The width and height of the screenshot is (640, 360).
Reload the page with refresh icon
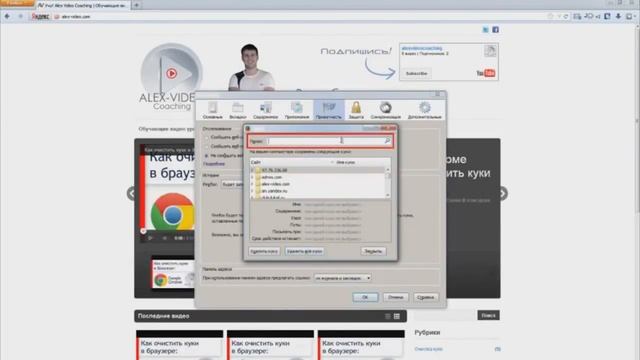tap(566, 16)
